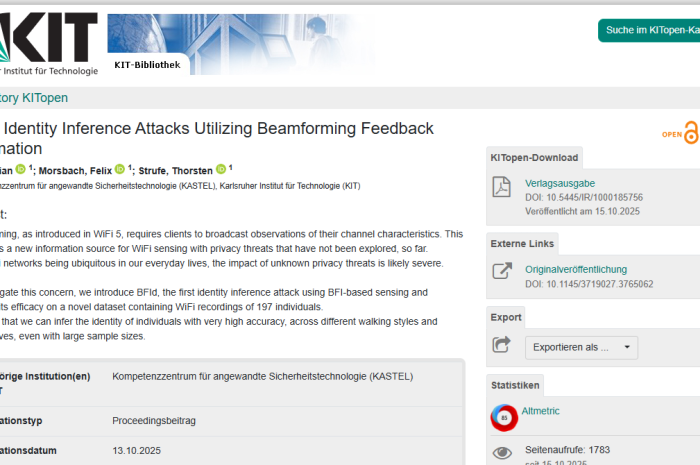Click author name Morsbach, Felix
This screenshot has width=700, height=465.
point(75,170)
